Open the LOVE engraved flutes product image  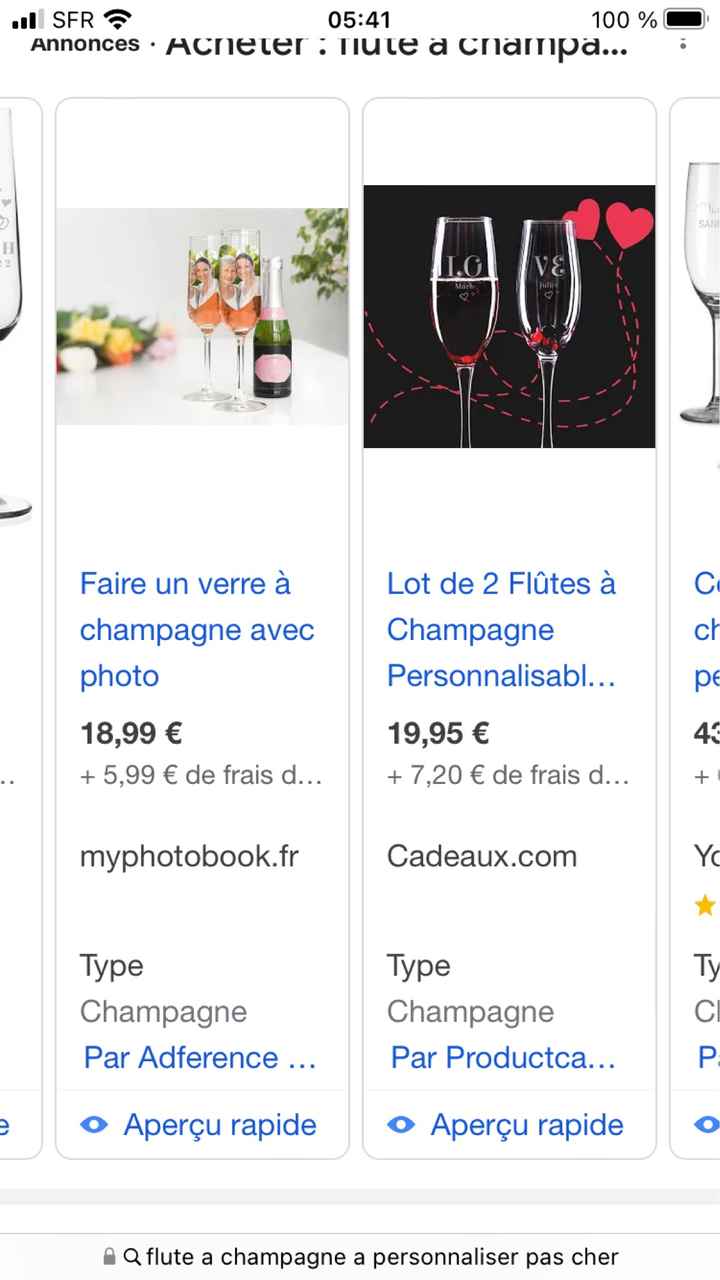pyautogui.click(x=509, y=316)
